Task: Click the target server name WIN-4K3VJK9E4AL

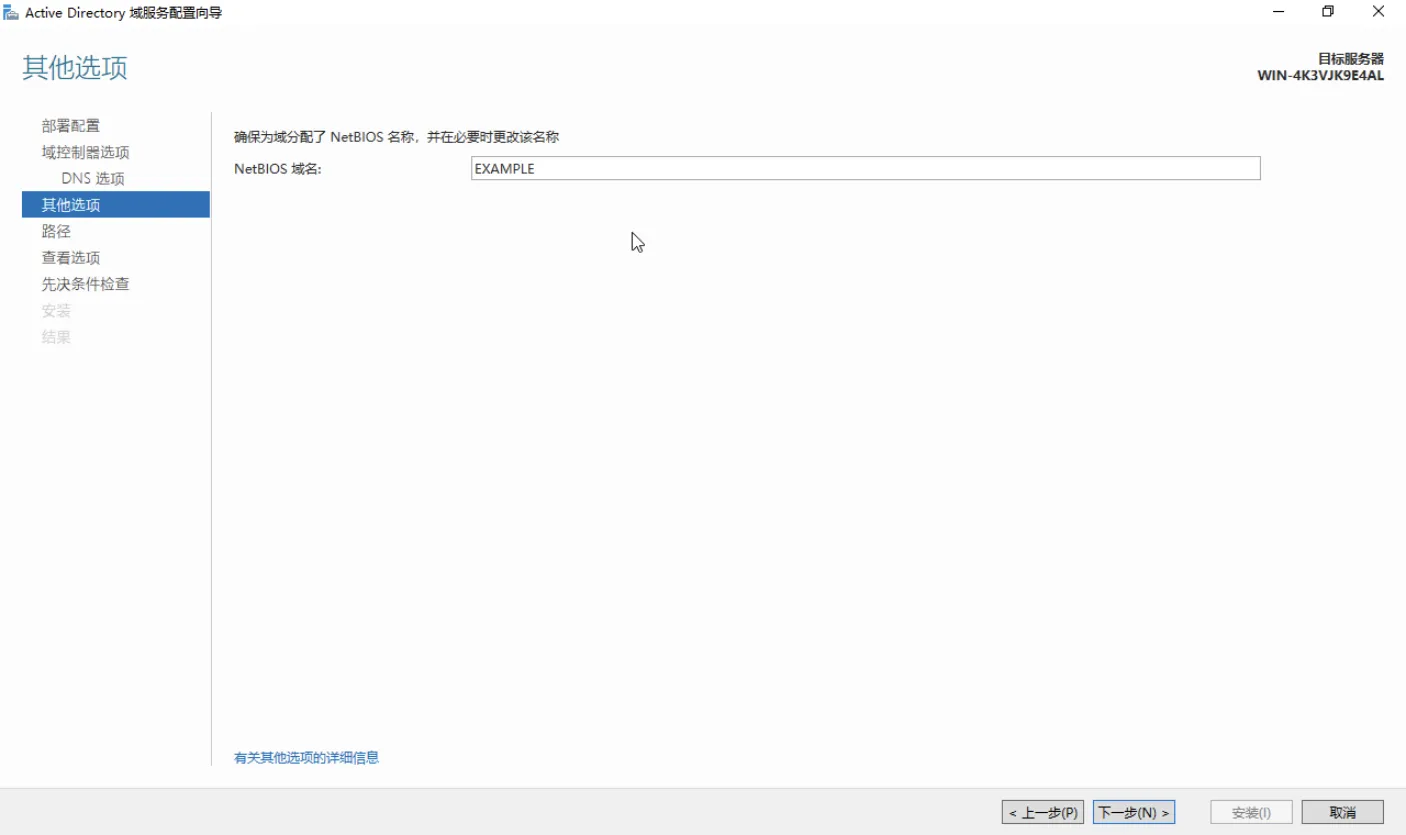Action: [x=1320, y=76]
